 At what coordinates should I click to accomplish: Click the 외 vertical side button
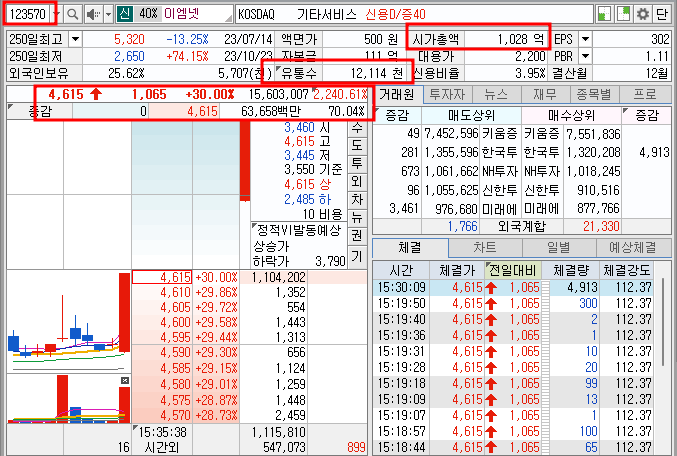(x=357, y=181)
